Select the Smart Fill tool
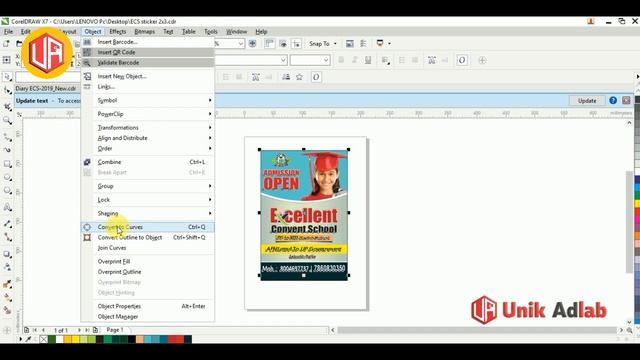 (x=7, y=311)
